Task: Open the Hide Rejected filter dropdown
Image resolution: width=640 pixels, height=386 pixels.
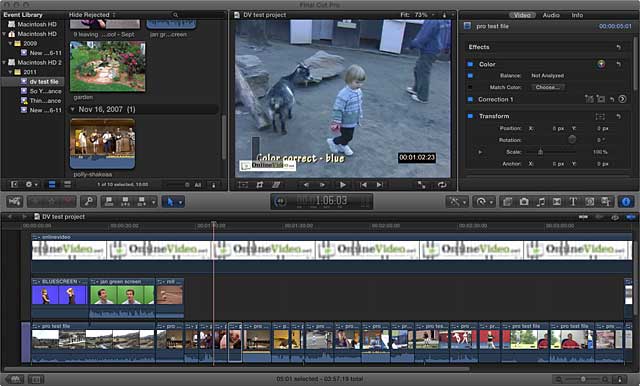Action: click(x=92, y=15)
